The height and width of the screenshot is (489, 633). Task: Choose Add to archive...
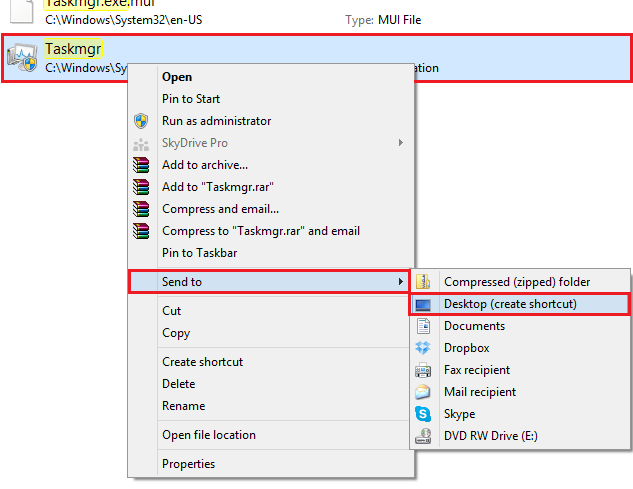[271, 165]
